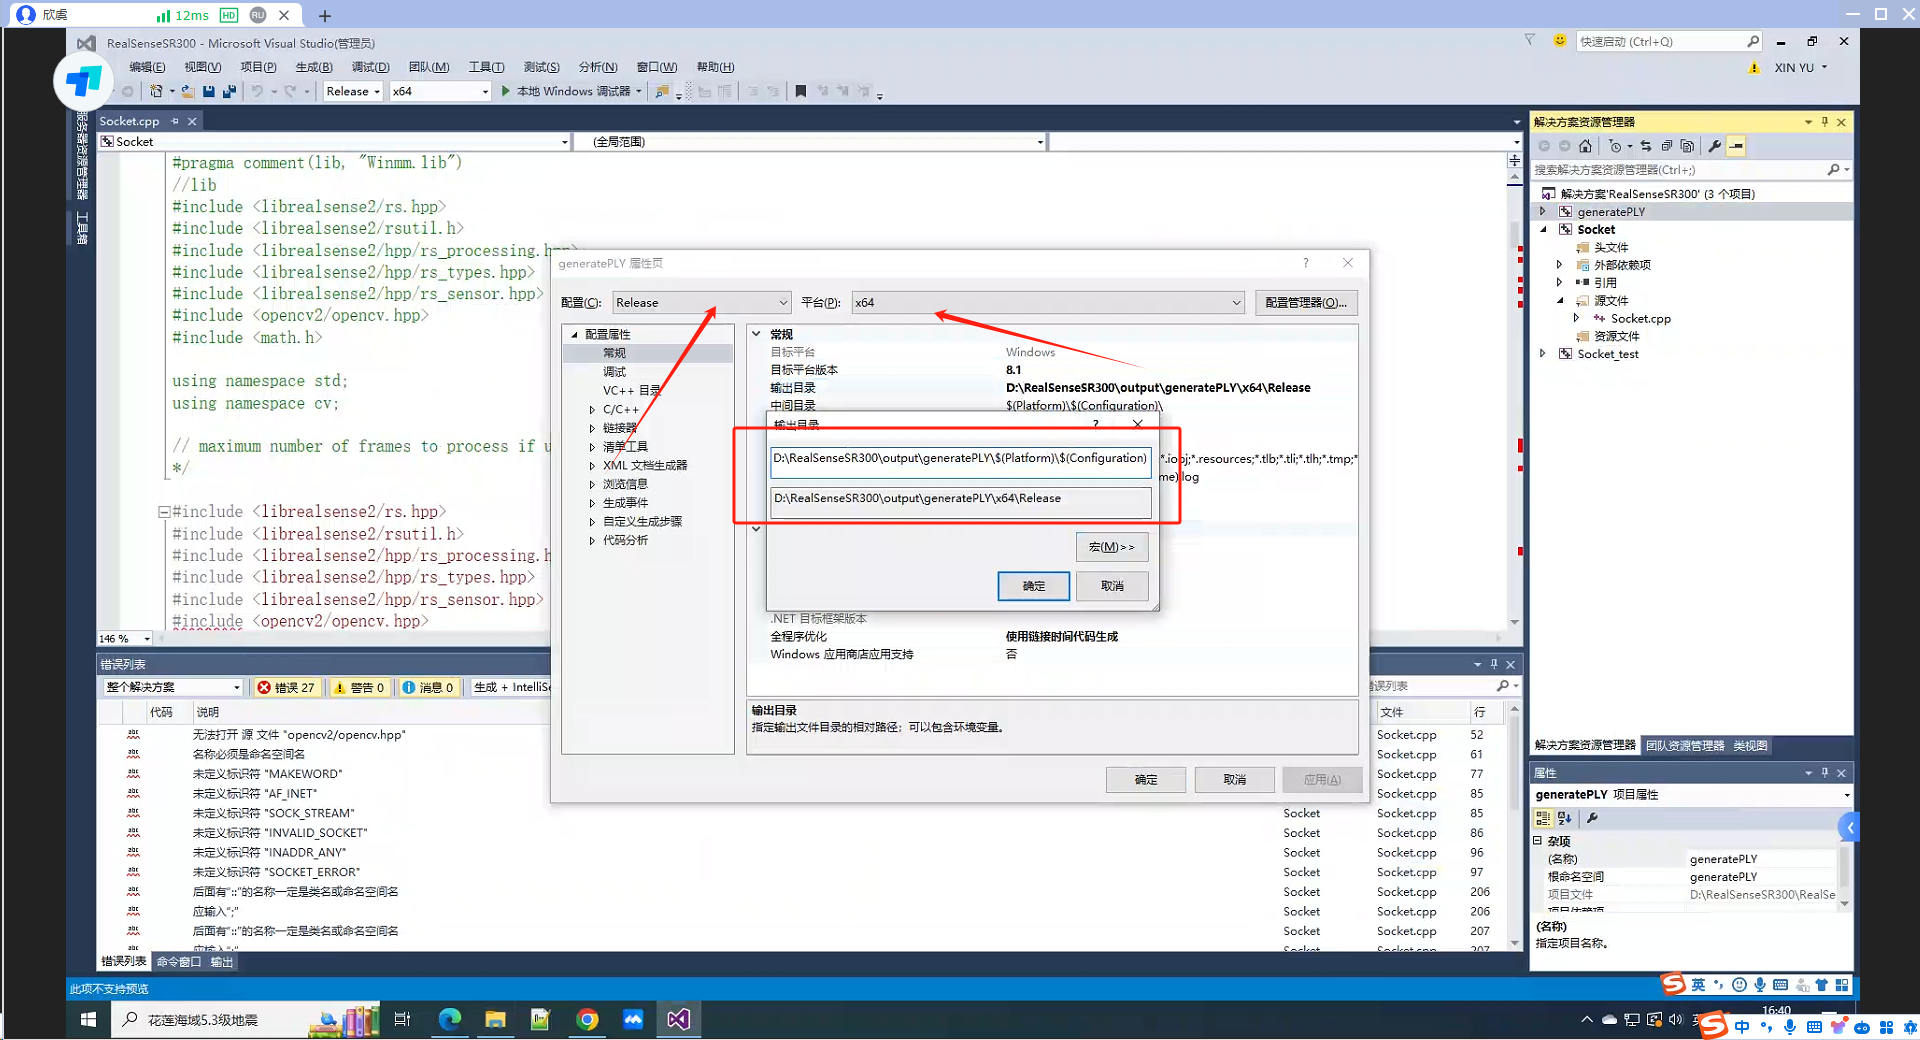Open the 项目(P) menu
This screenshot has height=1040, width=1920.
(x=258, y=67)
